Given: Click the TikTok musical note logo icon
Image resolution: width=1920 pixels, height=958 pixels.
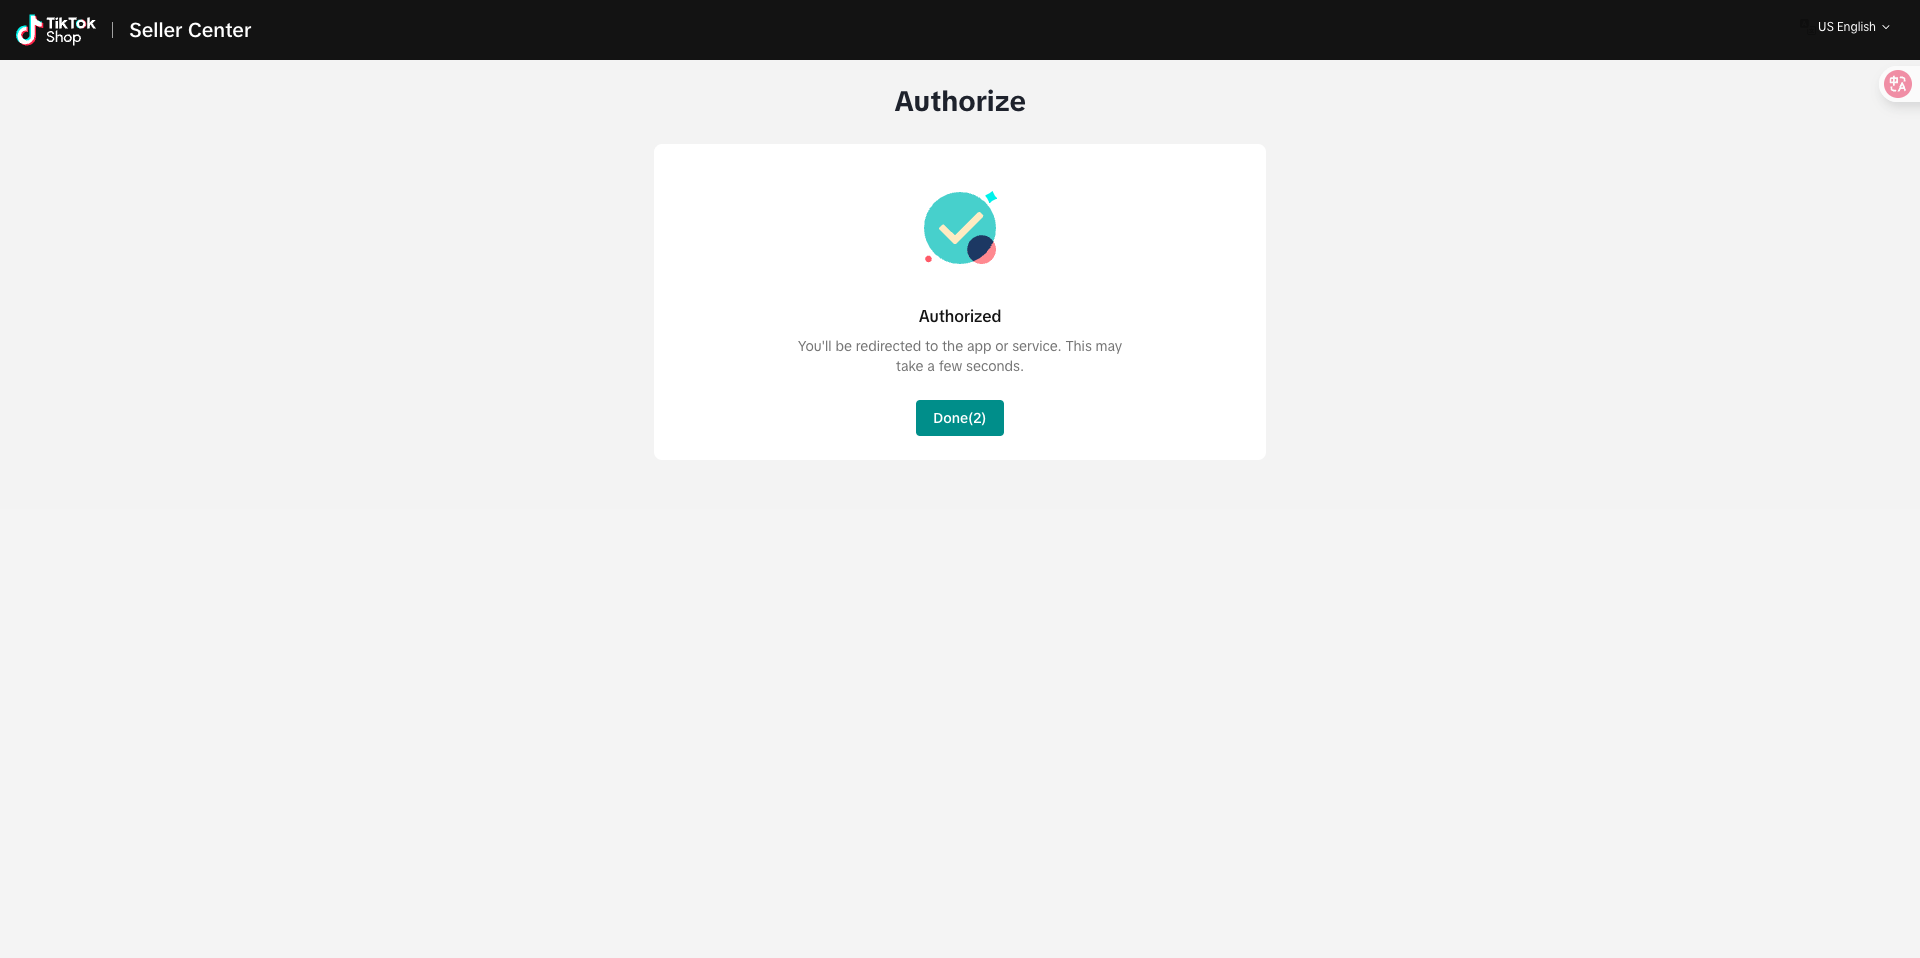Looking at the screenshot, I should [x=28, y=30].
